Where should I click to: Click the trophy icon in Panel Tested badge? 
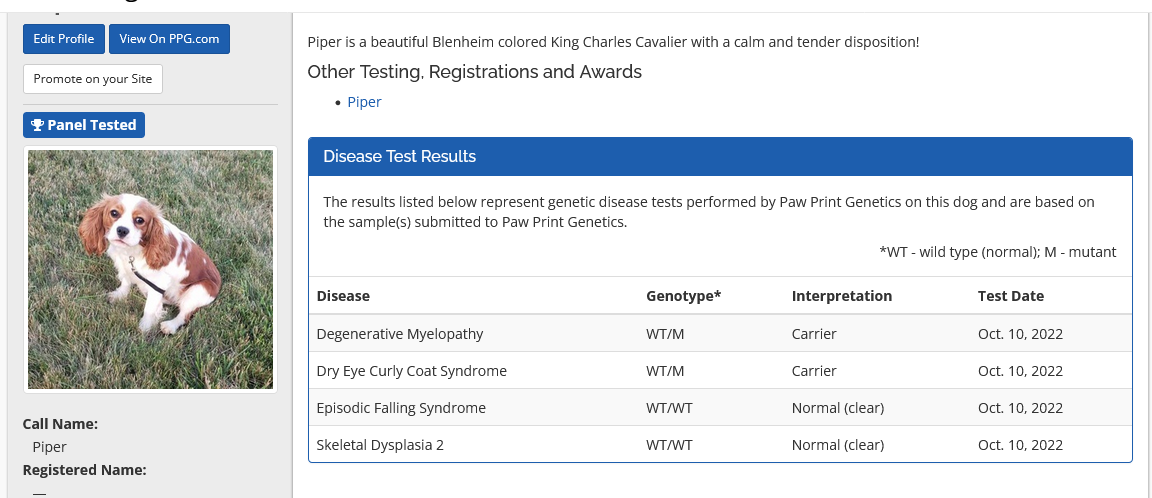click(38, 125)
